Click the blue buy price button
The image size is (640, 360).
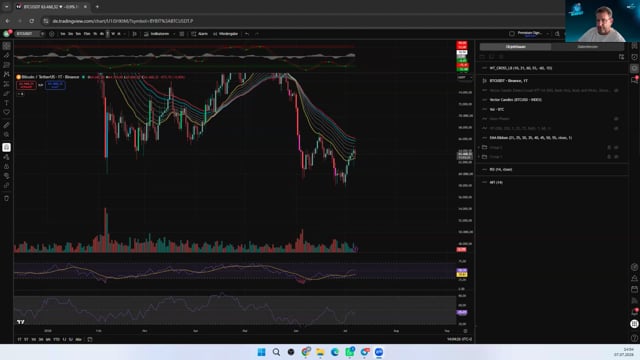55,85
